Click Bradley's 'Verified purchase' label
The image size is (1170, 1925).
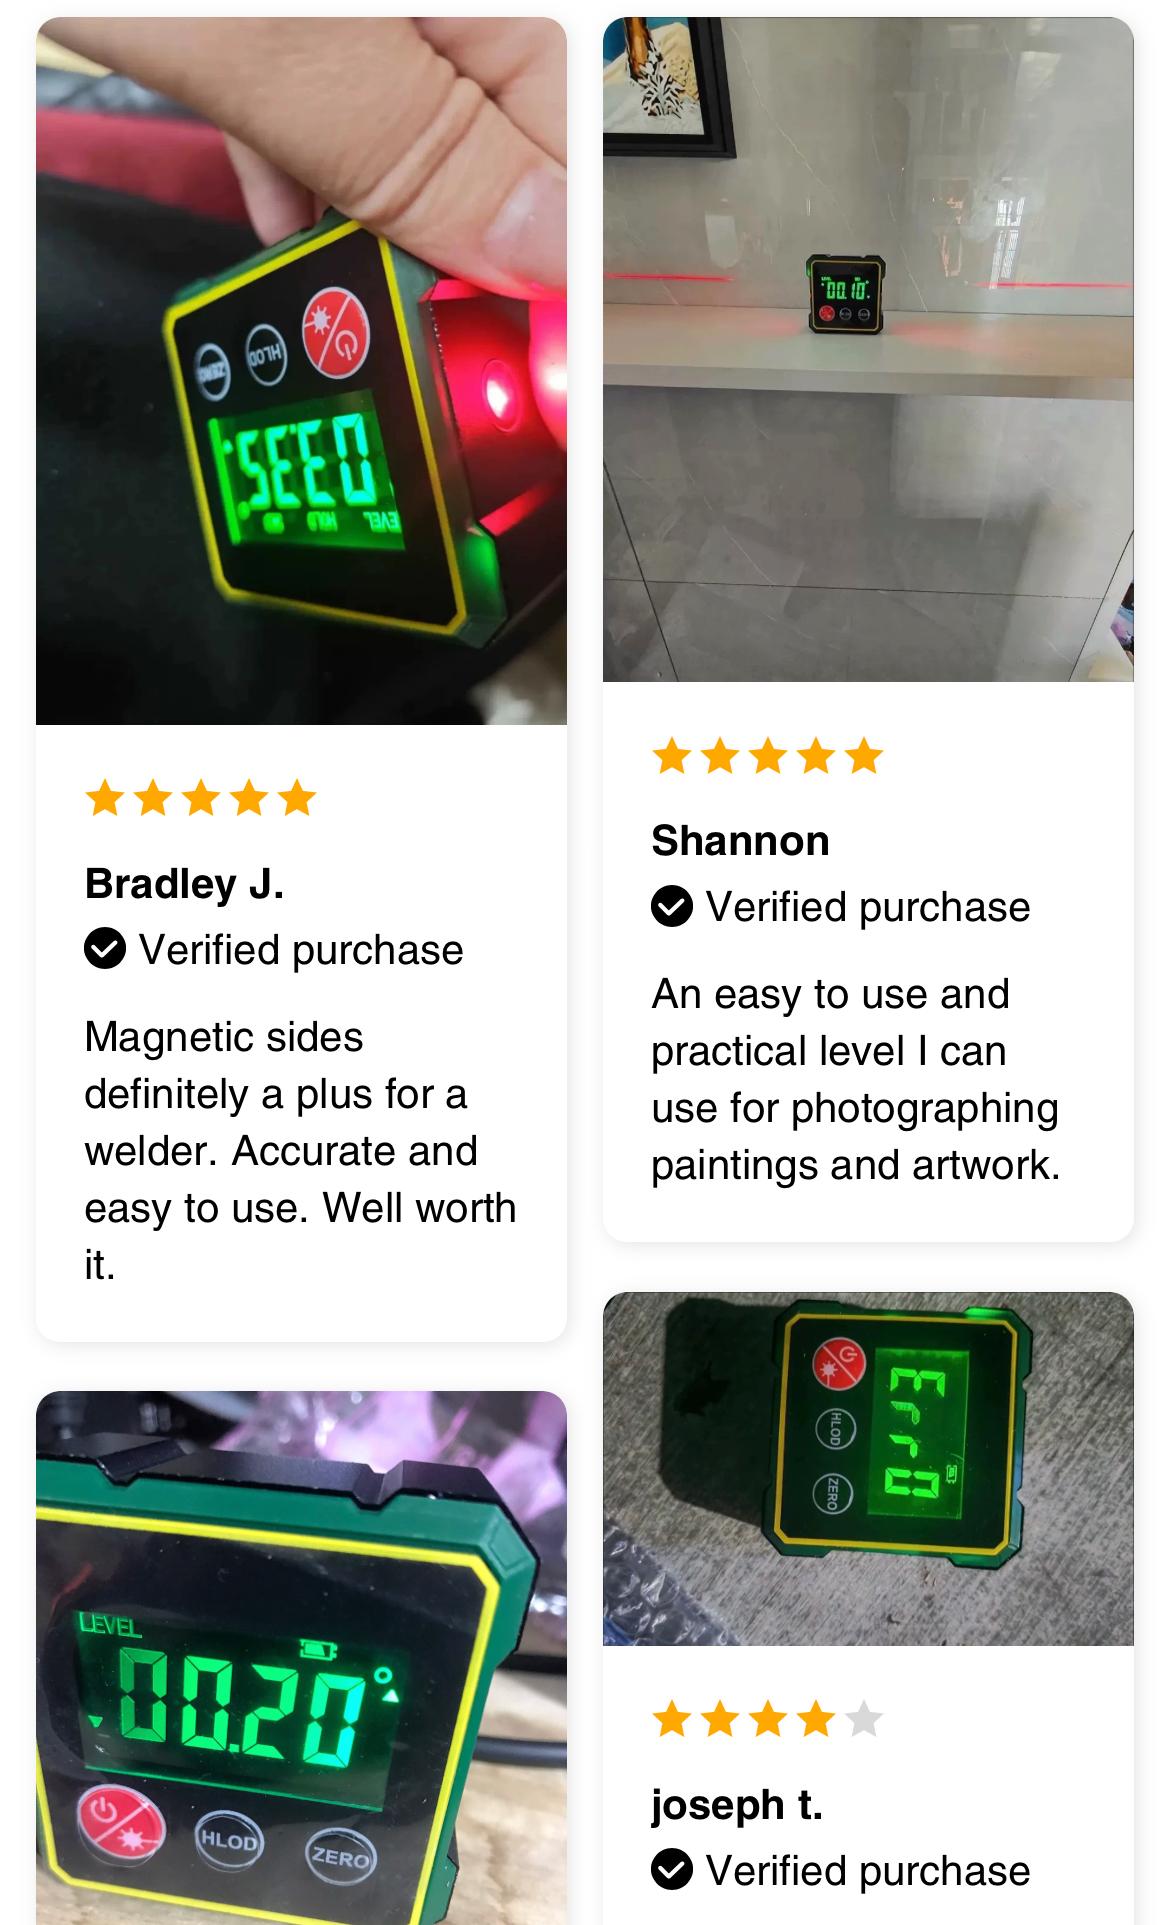pos(301,950)
